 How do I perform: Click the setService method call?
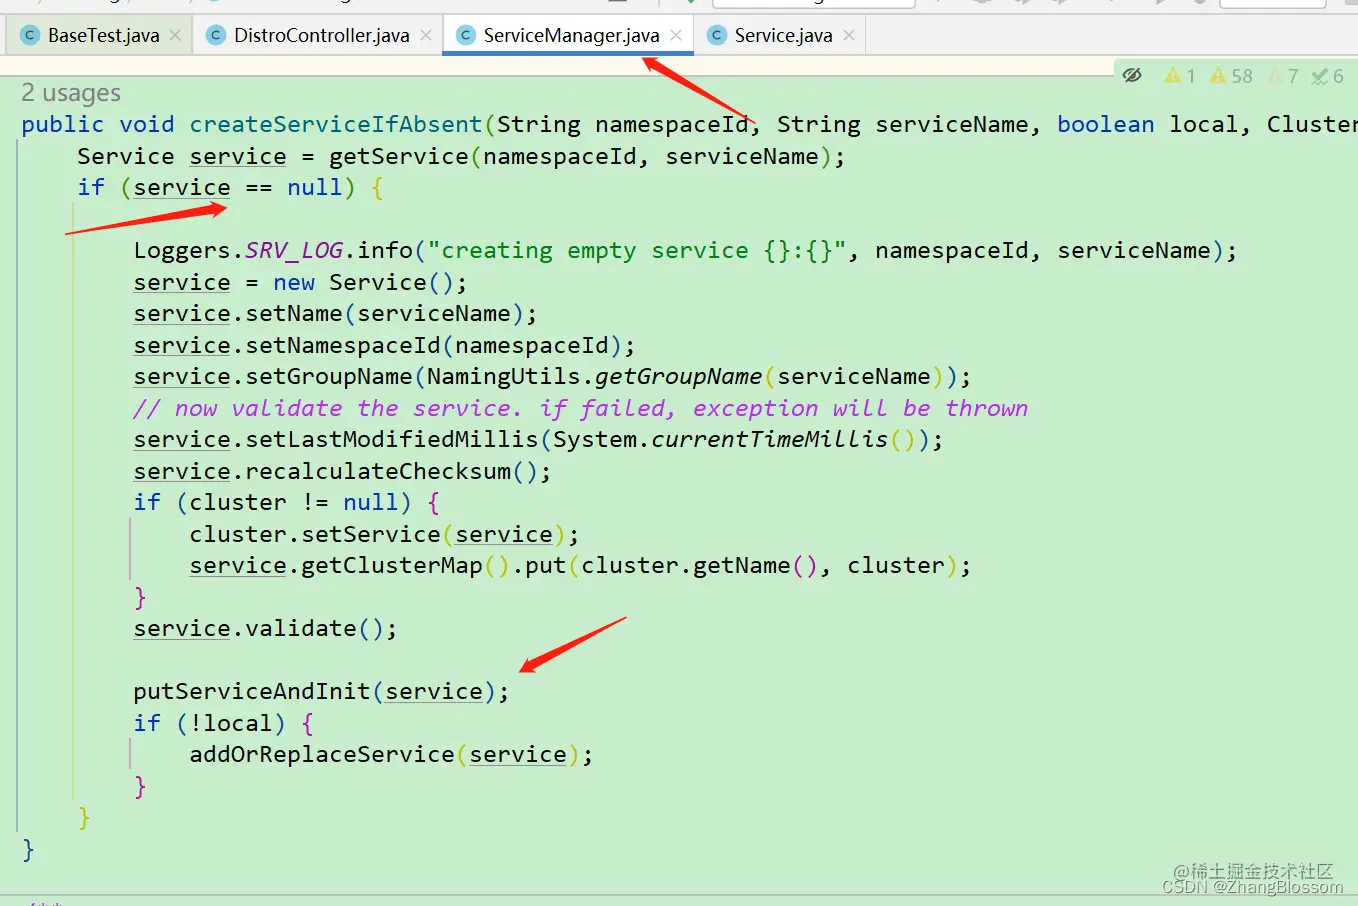(371, 534)
